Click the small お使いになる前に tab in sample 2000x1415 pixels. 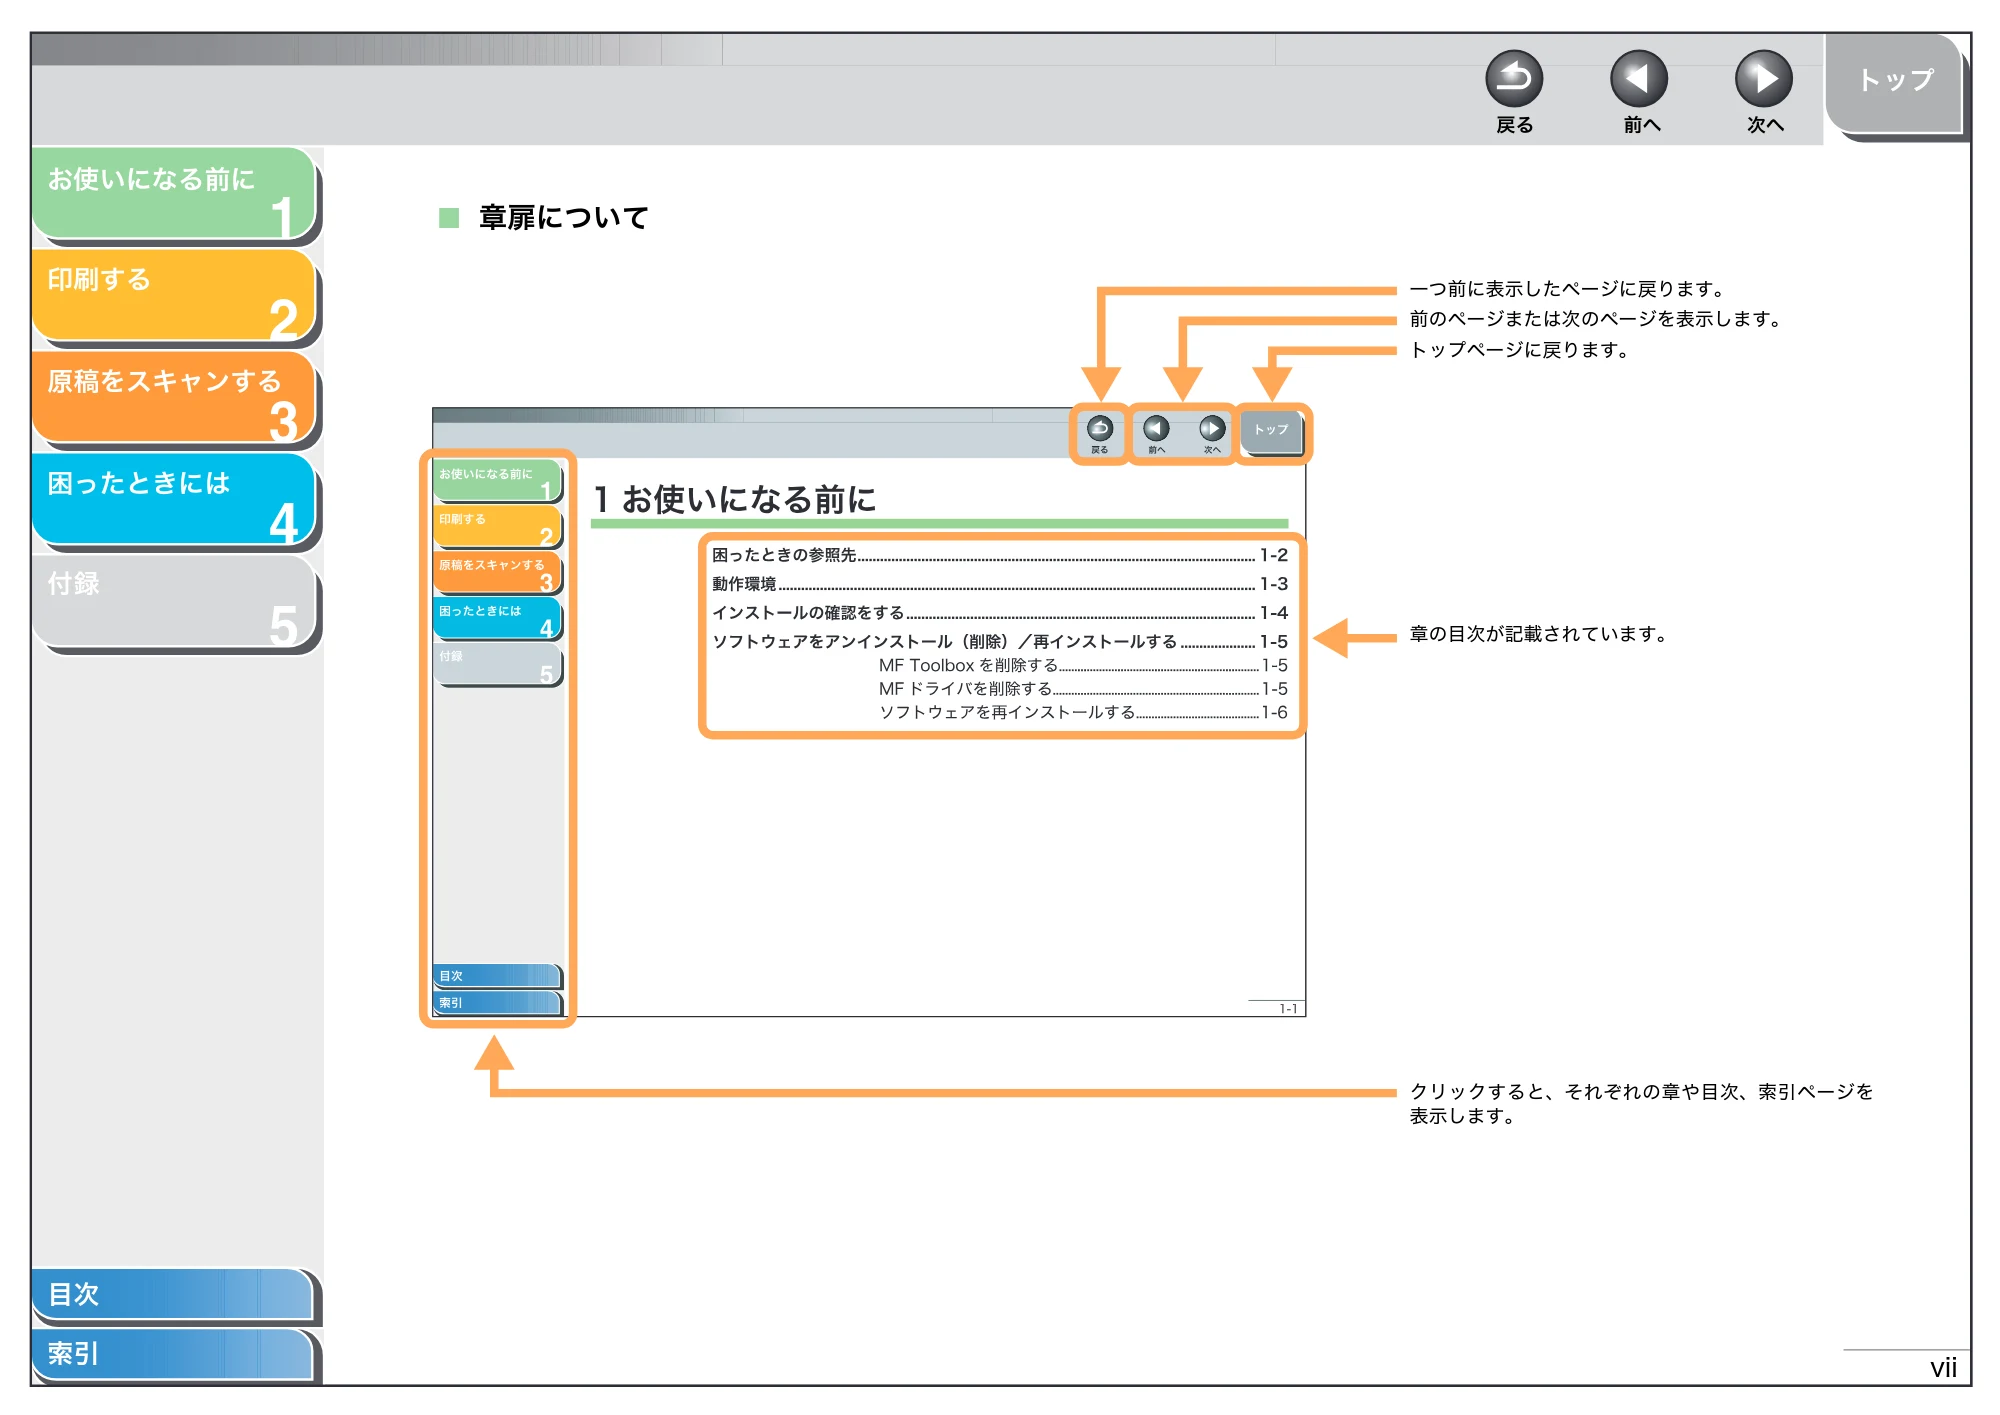[497, 480]
